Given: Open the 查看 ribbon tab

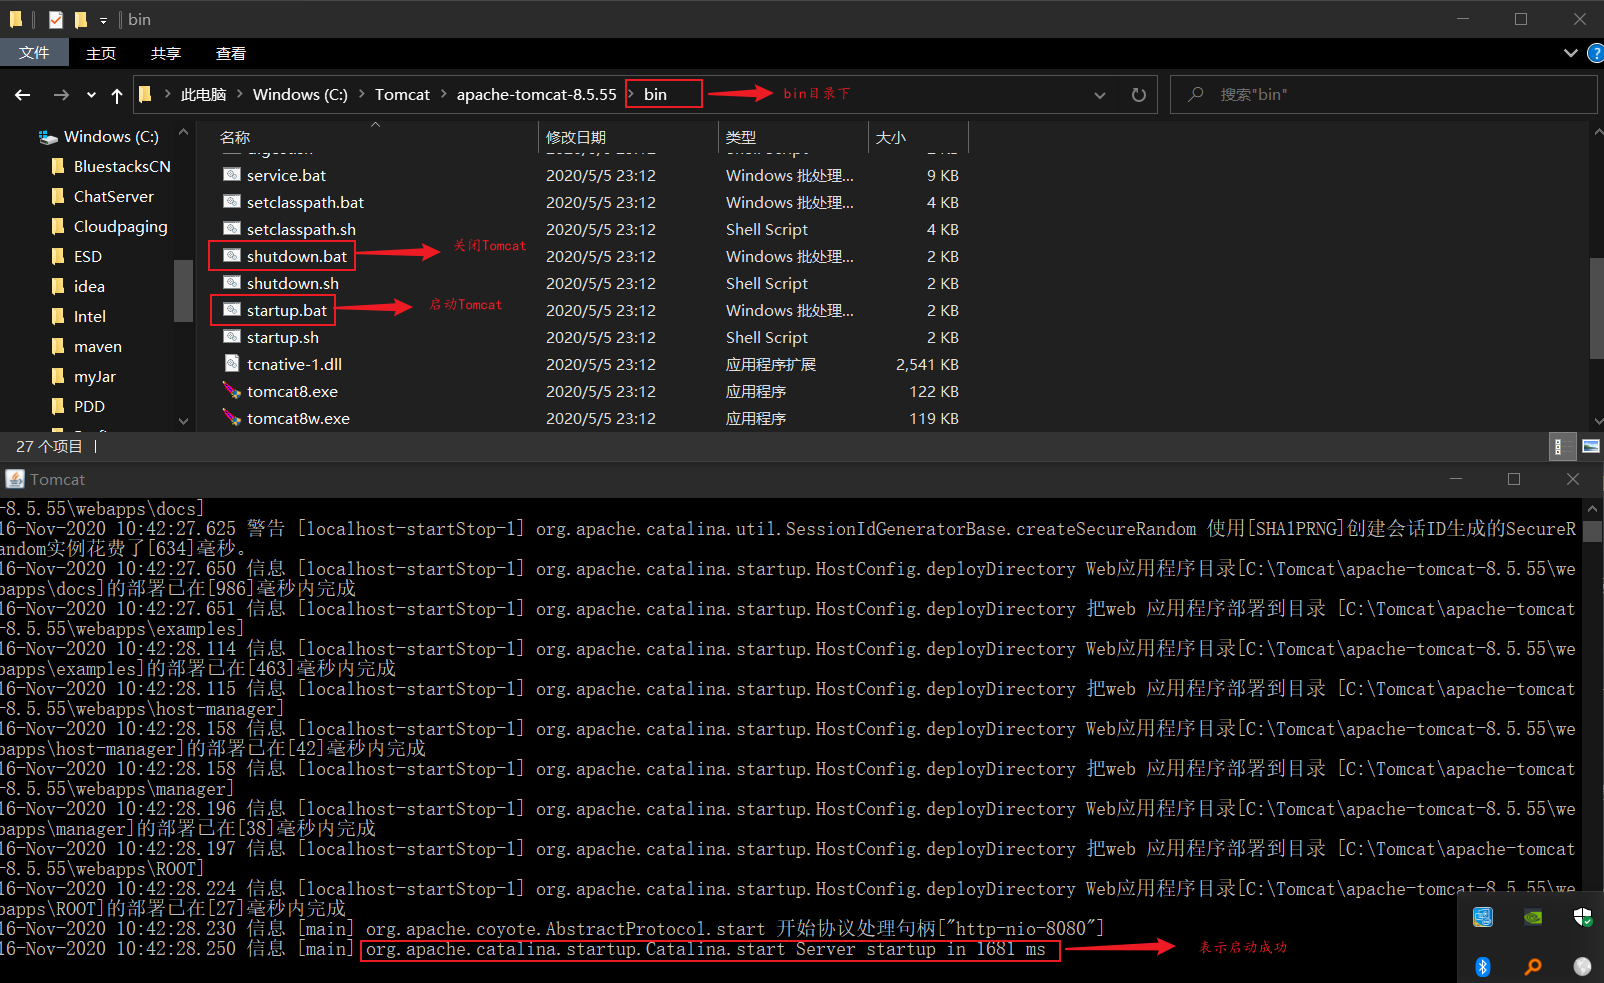Looking at the screenshot, I should pos(231,53).
